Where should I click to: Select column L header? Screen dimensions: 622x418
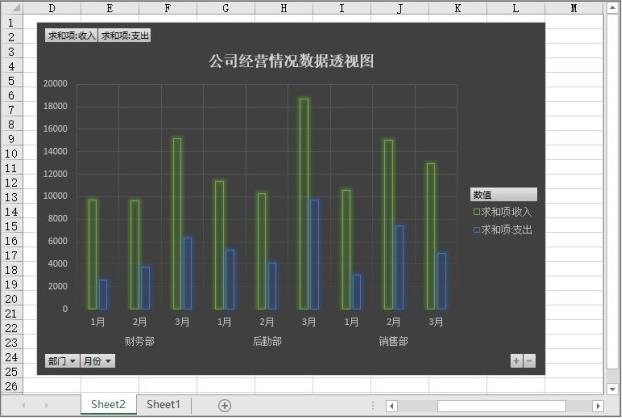[x=516, y=8]
